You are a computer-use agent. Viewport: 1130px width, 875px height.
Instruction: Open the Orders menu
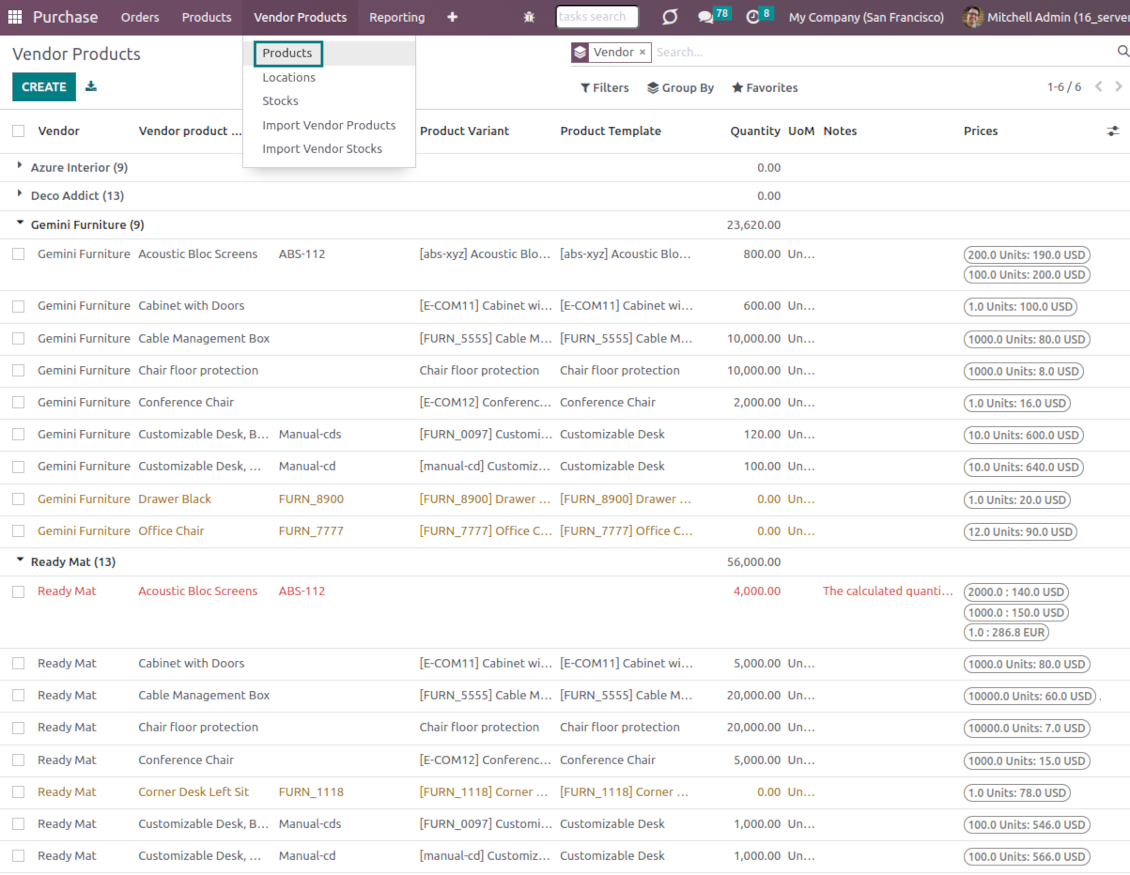coord(140,17)
